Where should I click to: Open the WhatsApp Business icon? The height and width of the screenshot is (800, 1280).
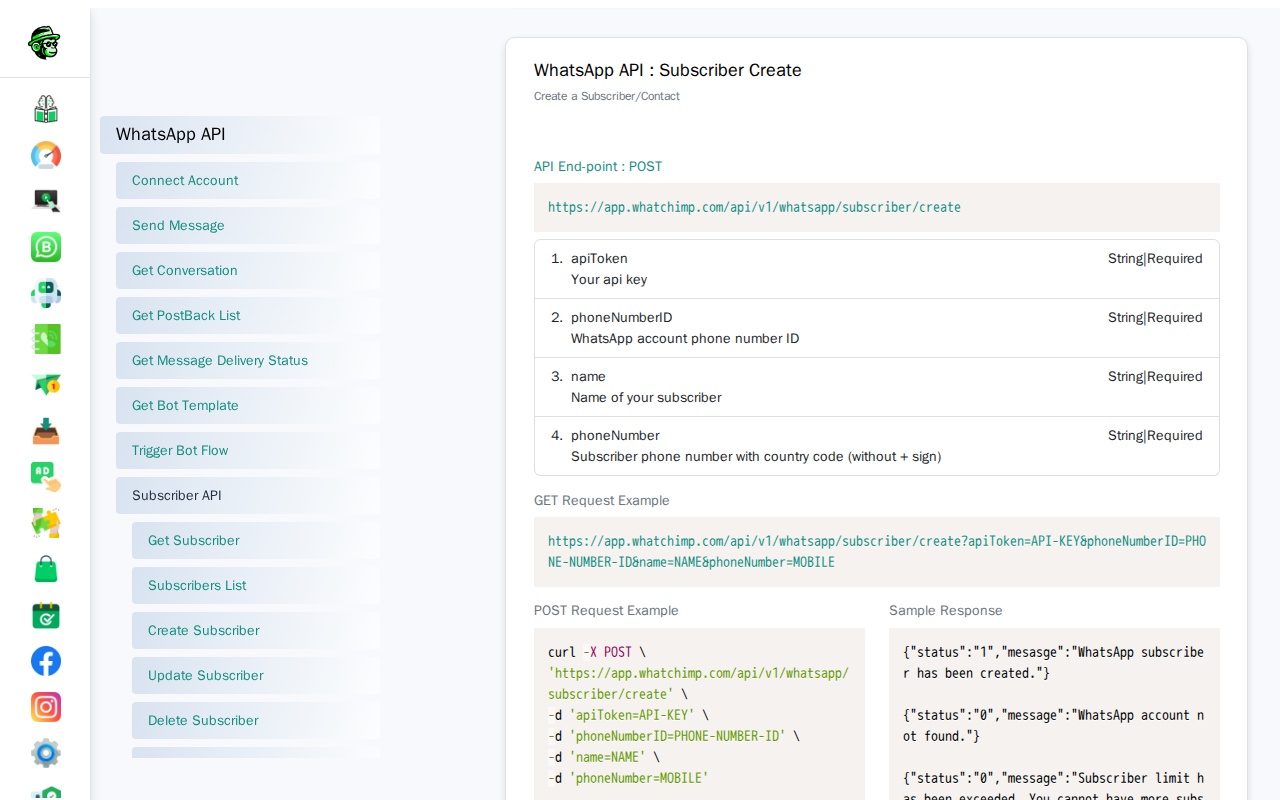(x=46, y=247)
